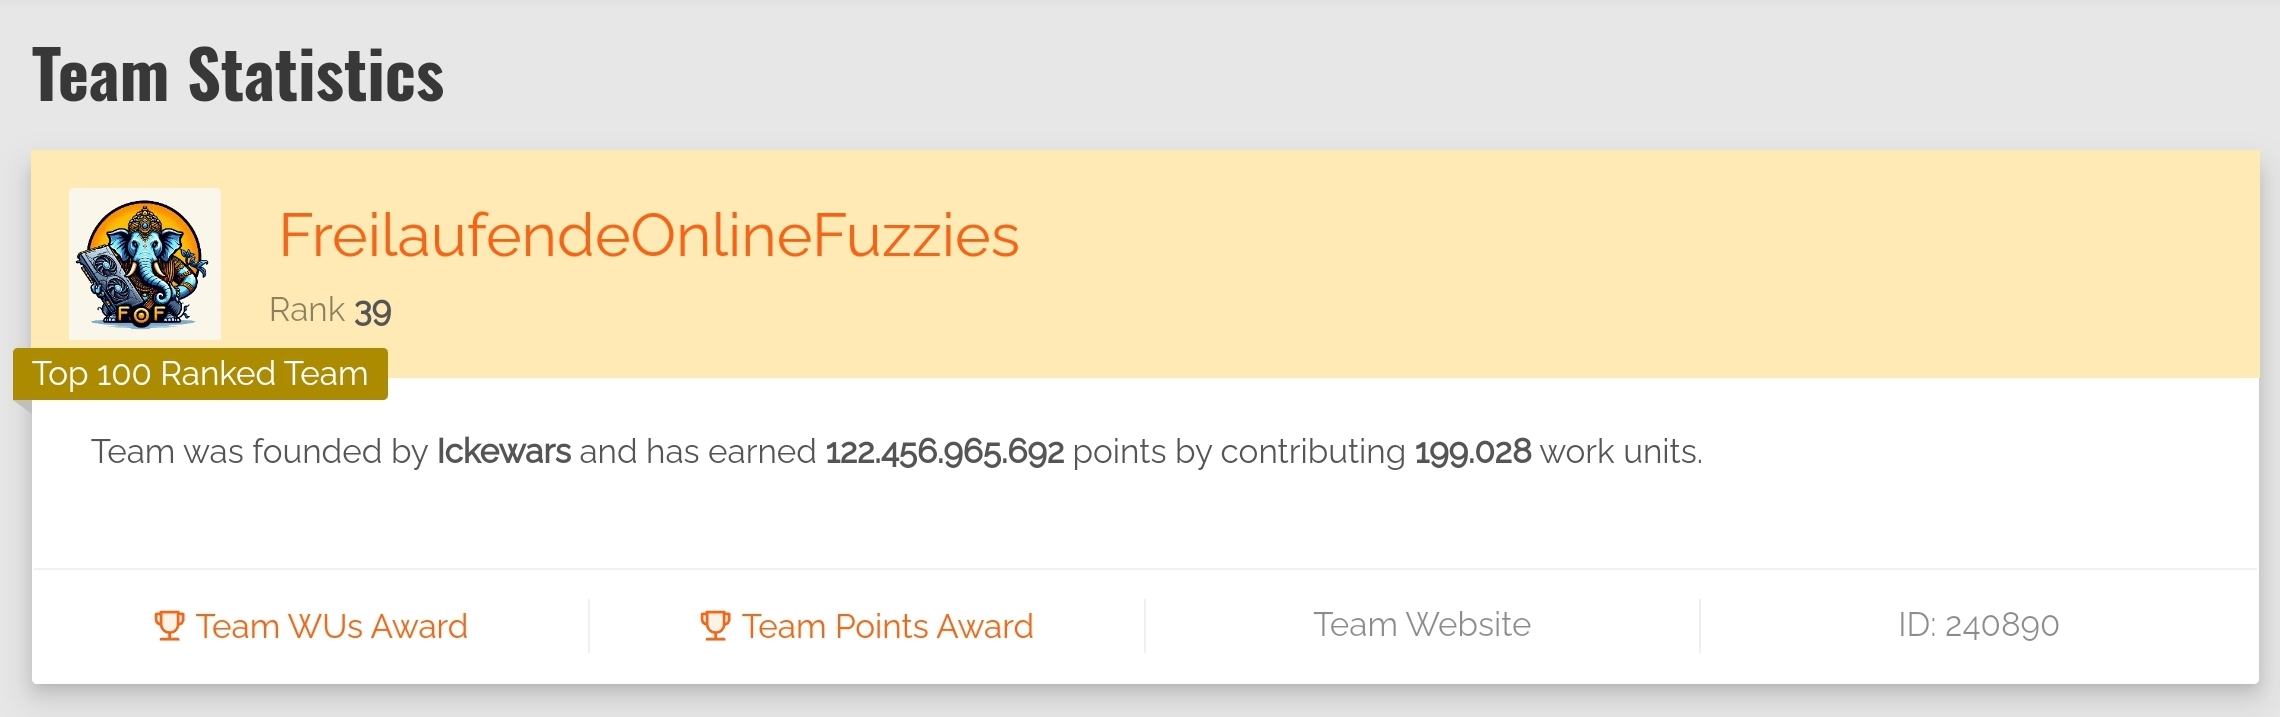Click the trophy icon beside Team WUs Award
The width and height of the screenshot is (2280, 717).
169,626
